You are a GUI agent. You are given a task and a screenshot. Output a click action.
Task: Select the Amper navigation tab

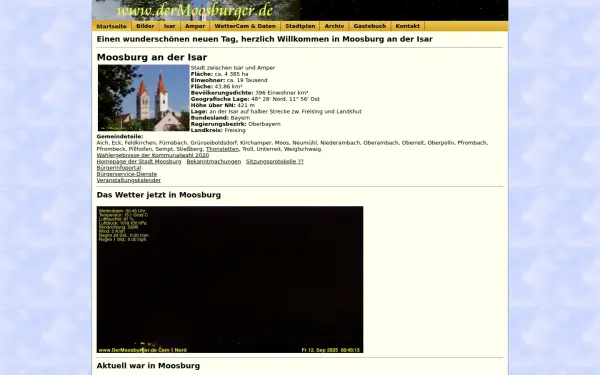(195, 26)
